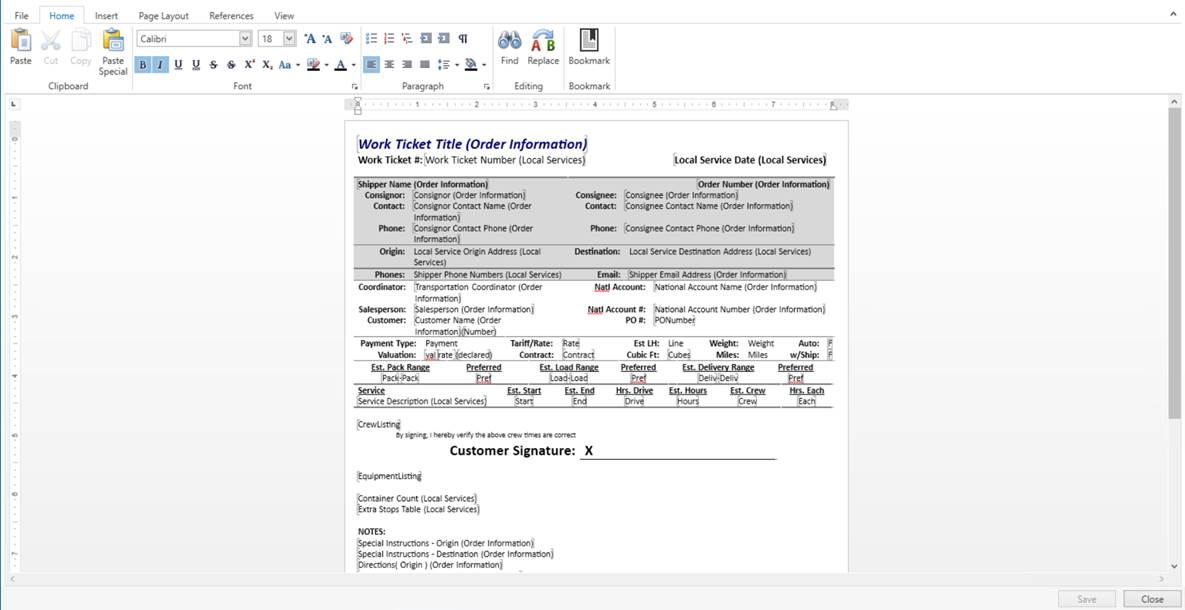Viewport: 1185px width, 610px height.
Task: Click the Superscript button
Action: pos(249,65)
